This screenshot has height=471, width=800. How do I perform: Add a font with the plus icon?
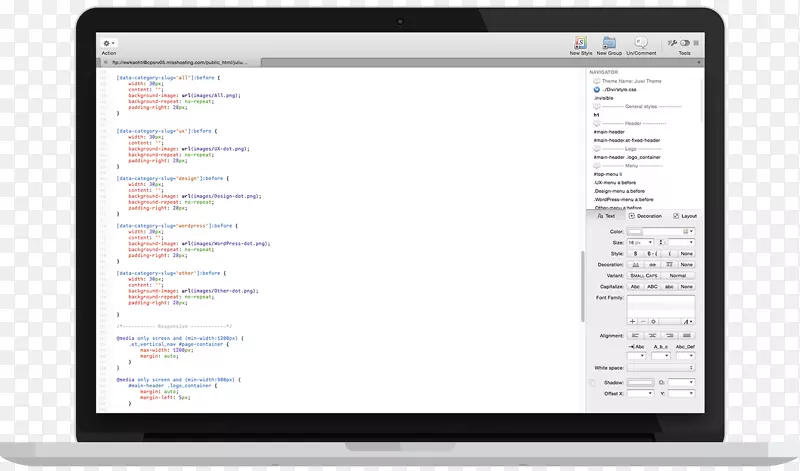pos(632,320)
